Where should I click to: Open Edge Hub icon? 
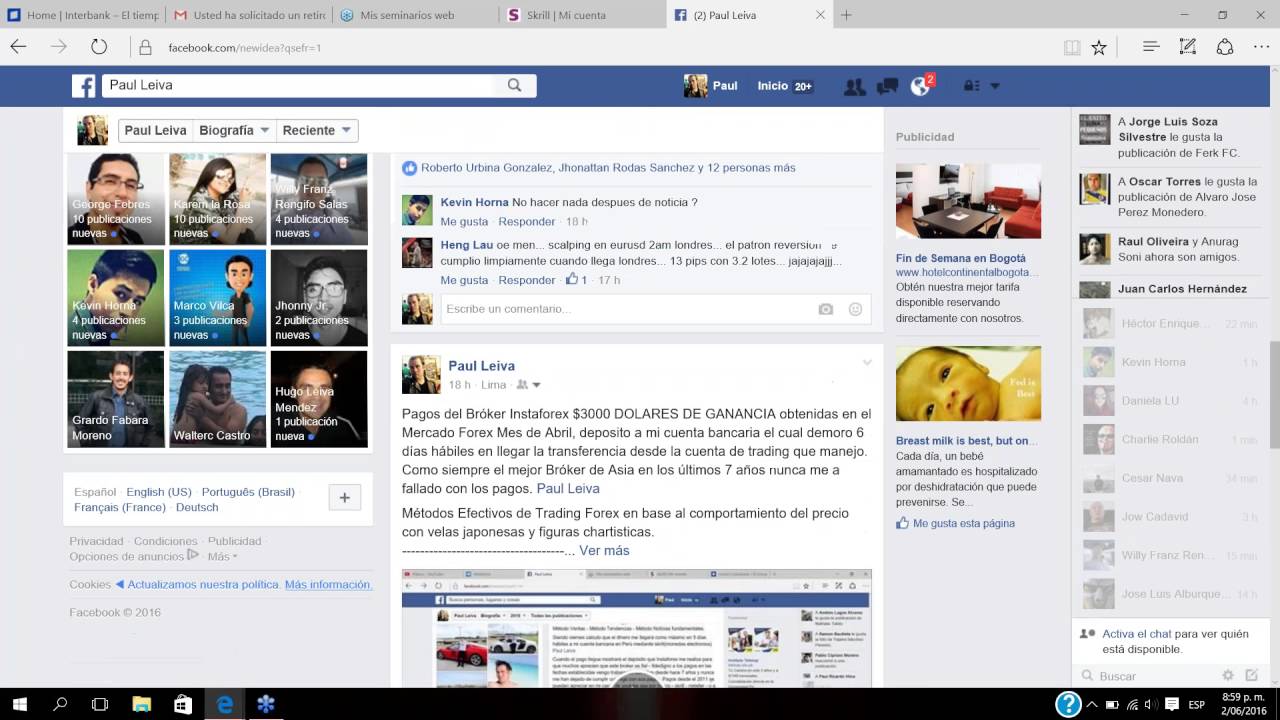point(1151,47)
